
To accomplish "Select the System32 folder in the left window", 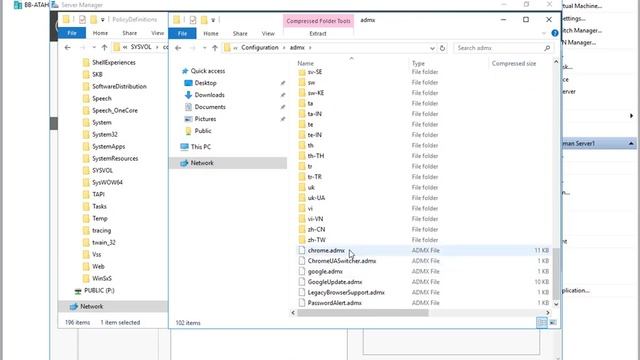I will coord(104,134).
